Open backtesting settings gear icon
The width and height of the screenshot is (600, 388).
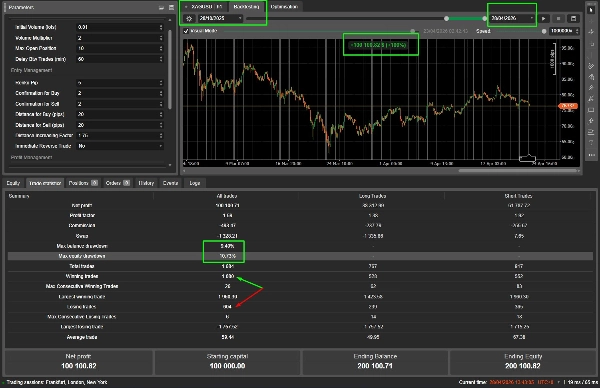coord(189,18)
